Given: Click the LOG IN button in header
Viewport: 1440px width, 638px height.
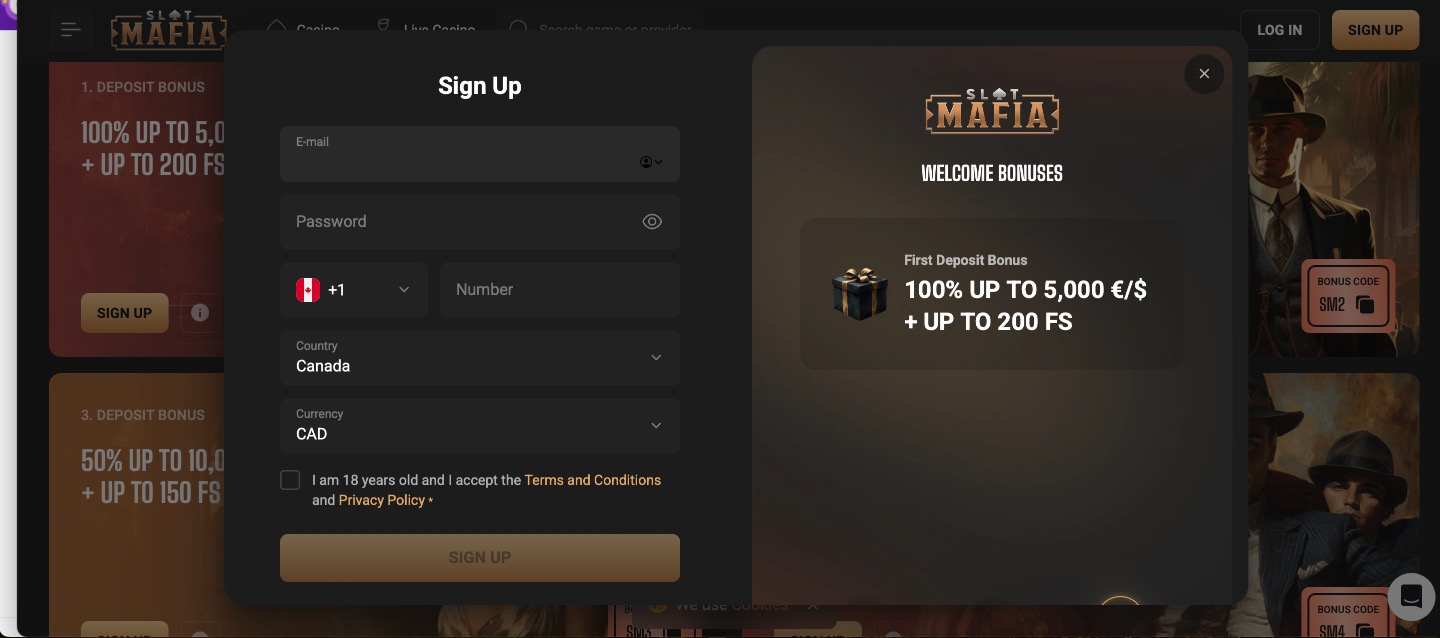Looking at the screenshot, I should click(x=1280, y=30).
